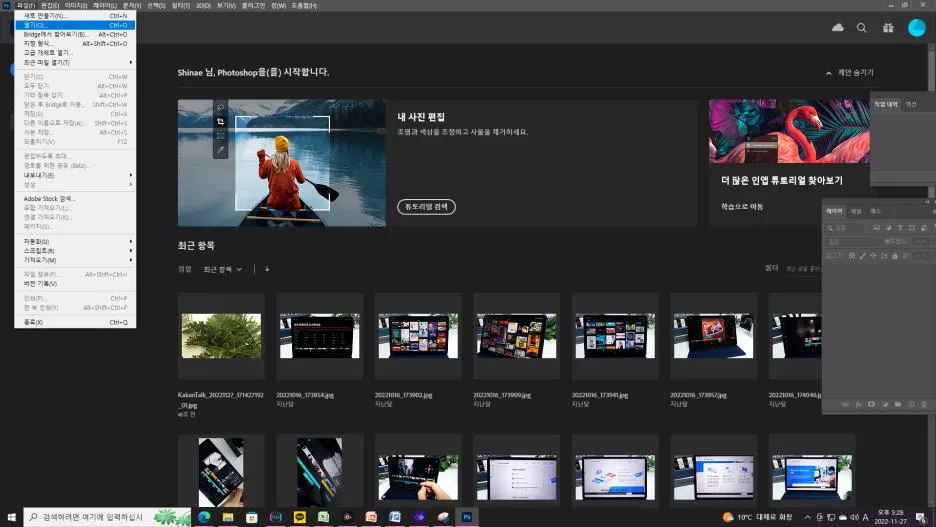The height and width of the screenshot is (527, 936).
Task: Open Microsoft Edge from the taskbar
Action: pos(205,517)
